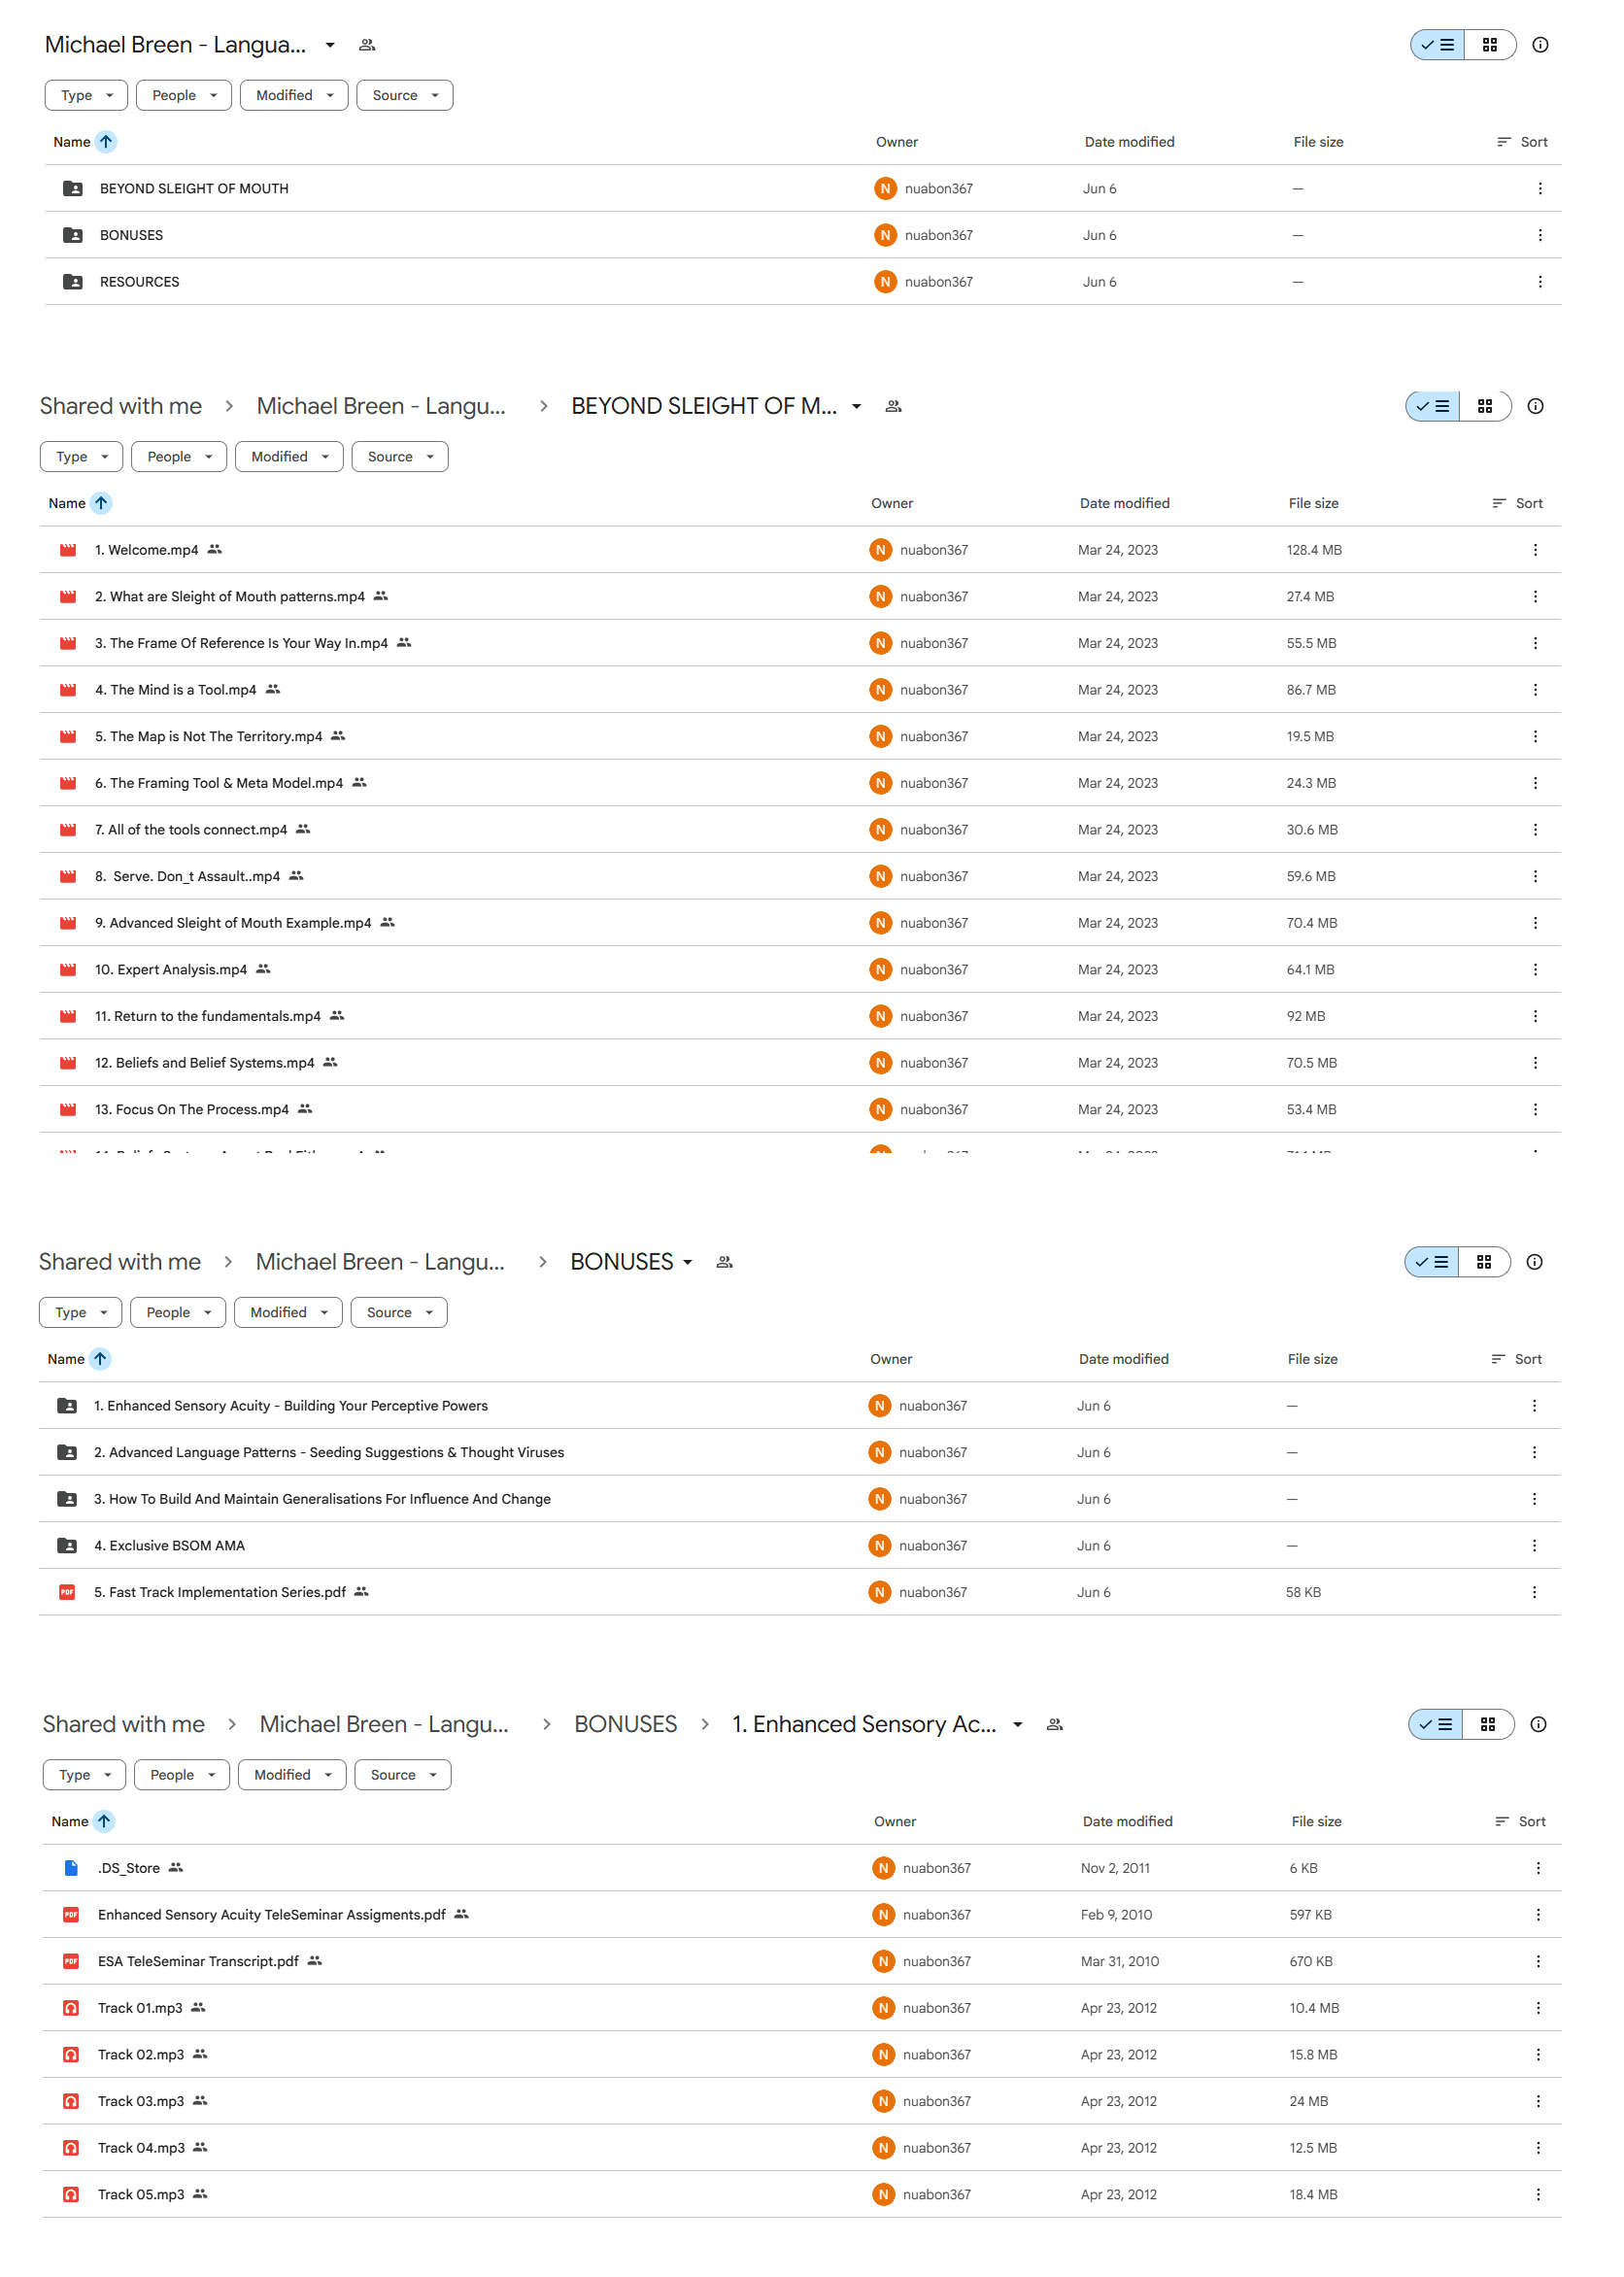Click BONUSES breadcrumb in 1. Enhanced Sensory Ac... panel
Screen dimensions: 1624x2277
click(625, 1725)
